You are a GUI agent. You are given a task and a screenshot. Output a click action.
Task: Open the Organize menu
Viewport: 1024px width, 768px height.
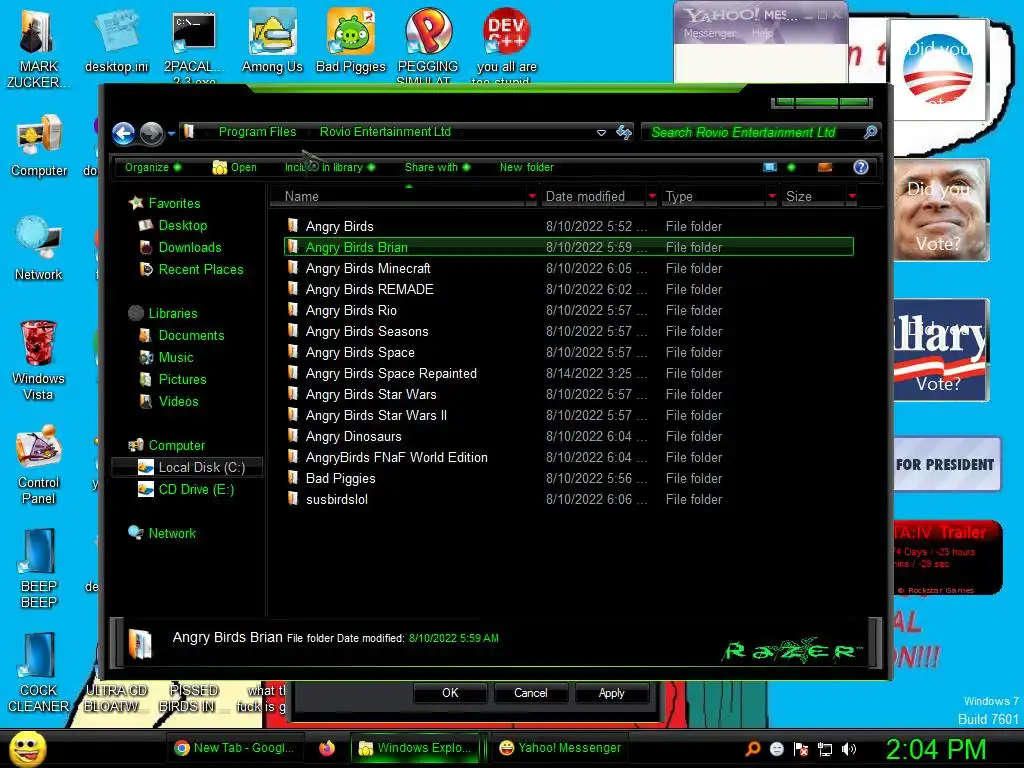click(x=153, y=167)
